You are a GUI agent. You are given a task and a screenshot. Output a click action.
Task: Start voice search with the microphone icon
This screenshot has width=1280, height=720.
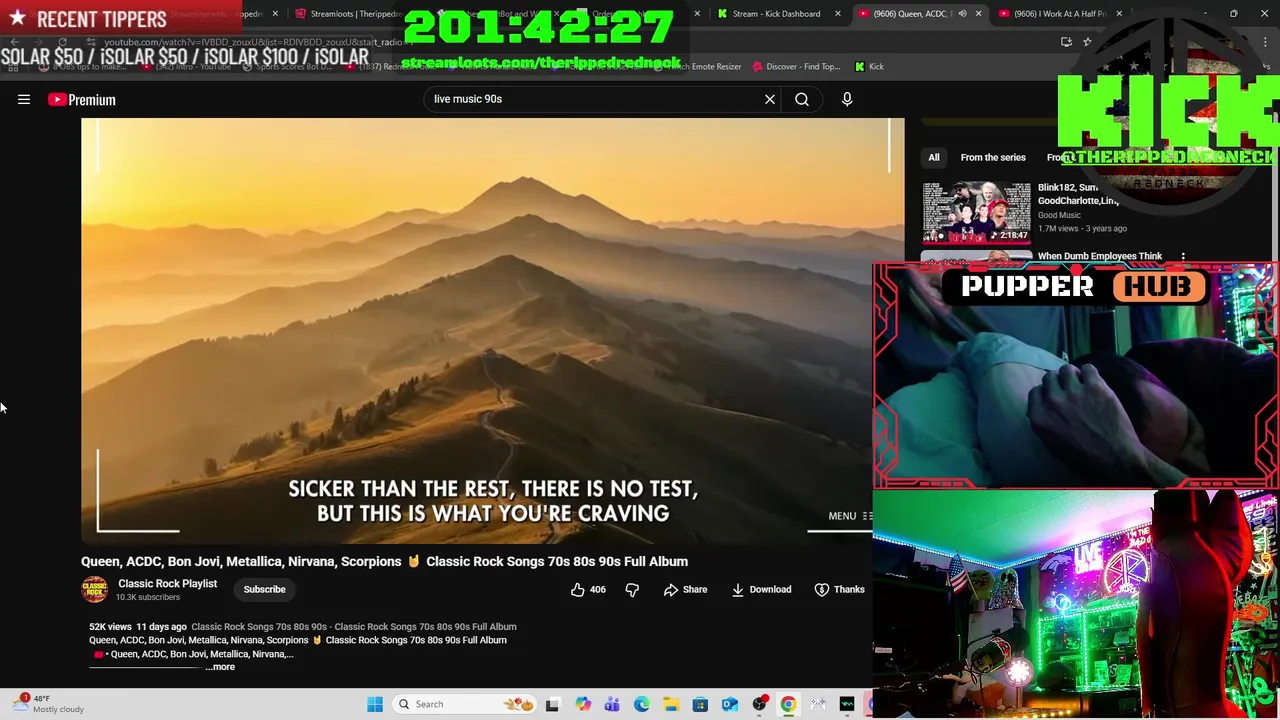847,99
